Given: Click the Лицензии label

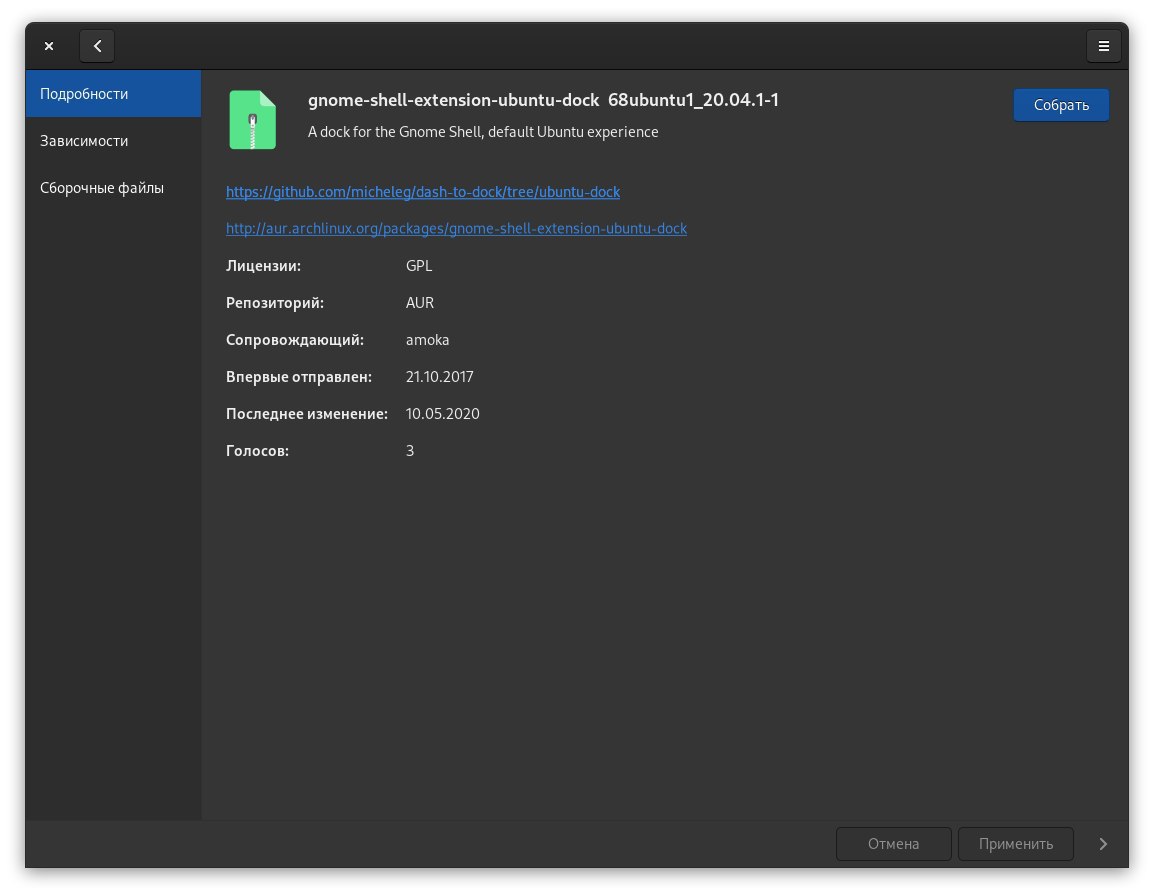Looking at the screenshot, I should 263,266.
